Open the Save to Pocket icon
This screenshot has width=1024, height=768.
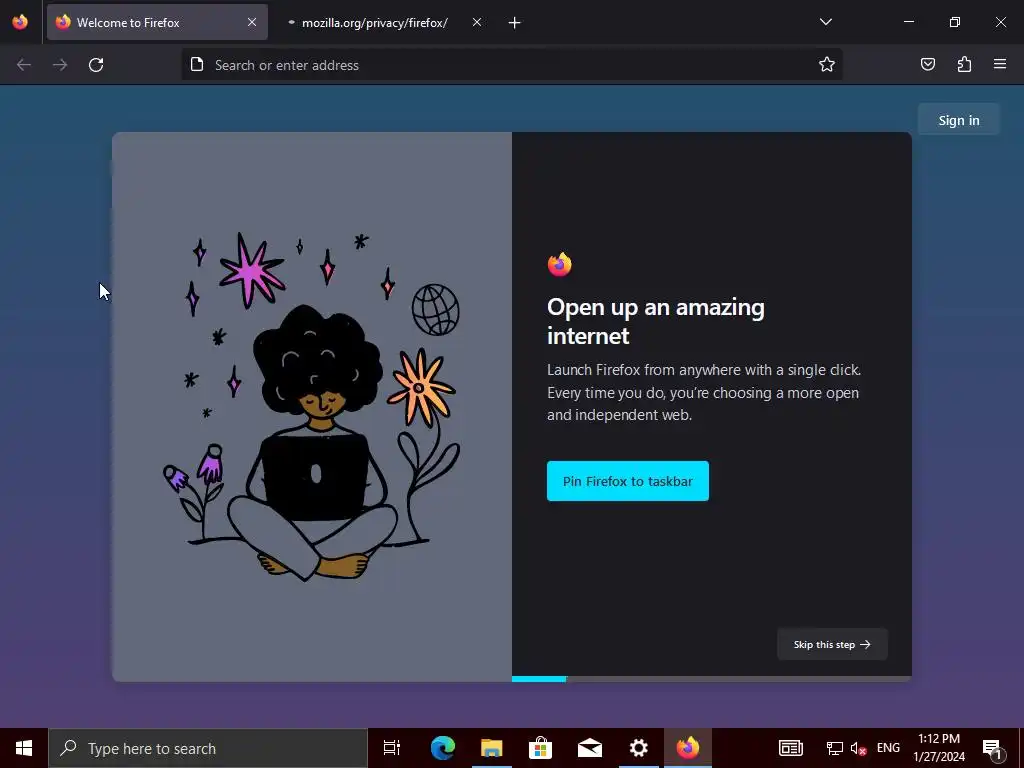(x=927, y=64)
